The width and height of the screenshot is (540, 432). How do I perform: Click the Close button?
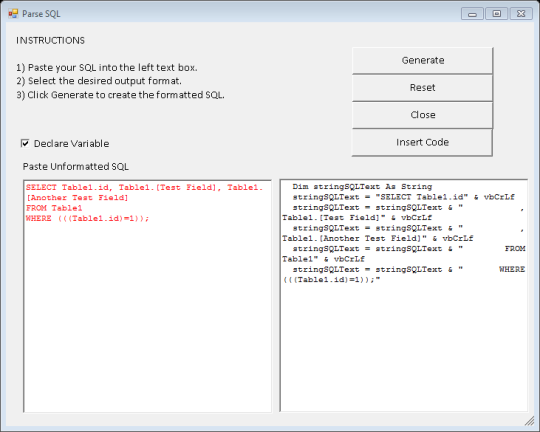coord(422,115)
